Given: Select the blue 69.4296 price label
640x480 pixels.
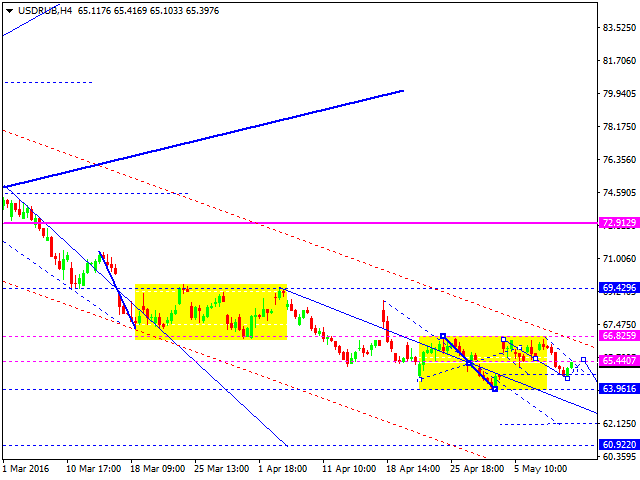Looking at the screenshot, I should (x=619, y=288).
